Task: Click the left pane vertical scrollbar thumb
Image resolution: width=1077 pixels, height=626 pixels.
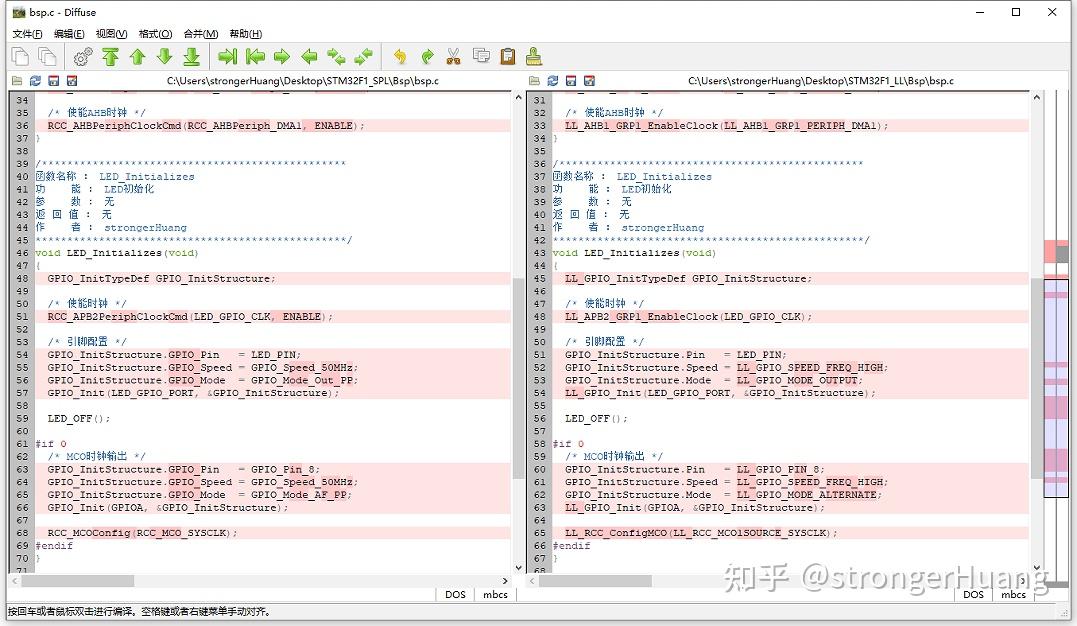Action: pos(519,378)
